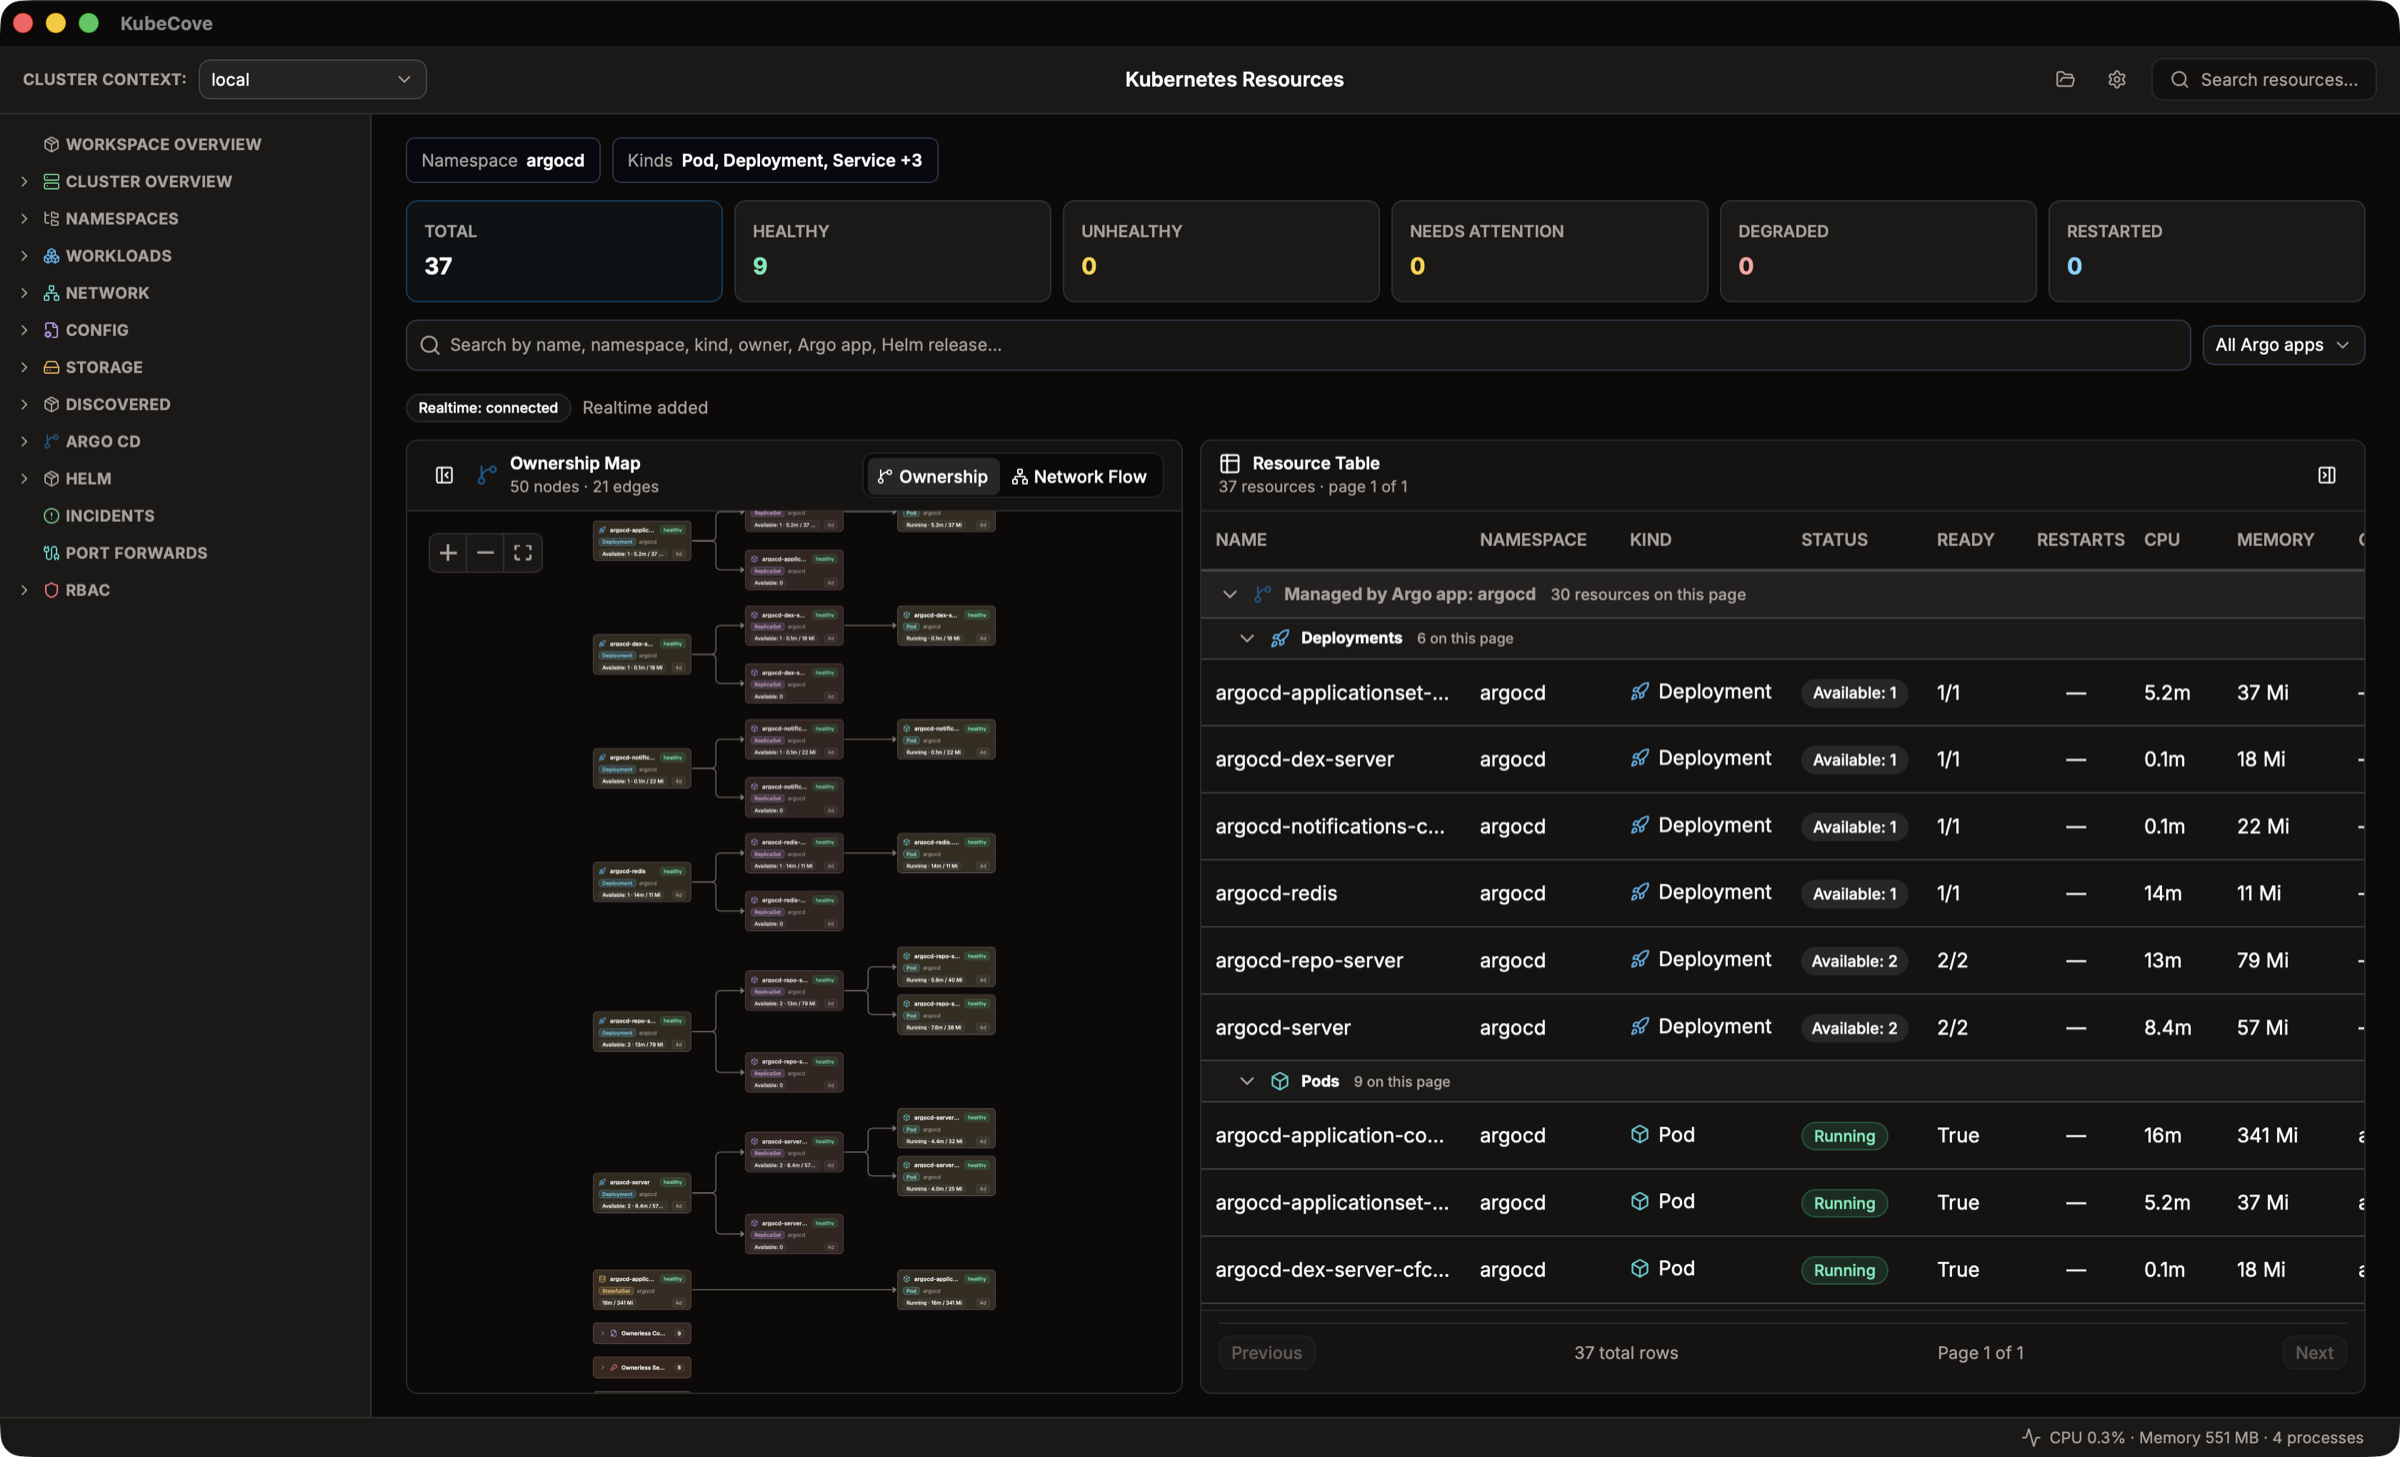The height and width of the screenshot is (1457, 2400).
Task: Sort by the CPU column header
Action: pyautogui.click(x=2161, y=539)
